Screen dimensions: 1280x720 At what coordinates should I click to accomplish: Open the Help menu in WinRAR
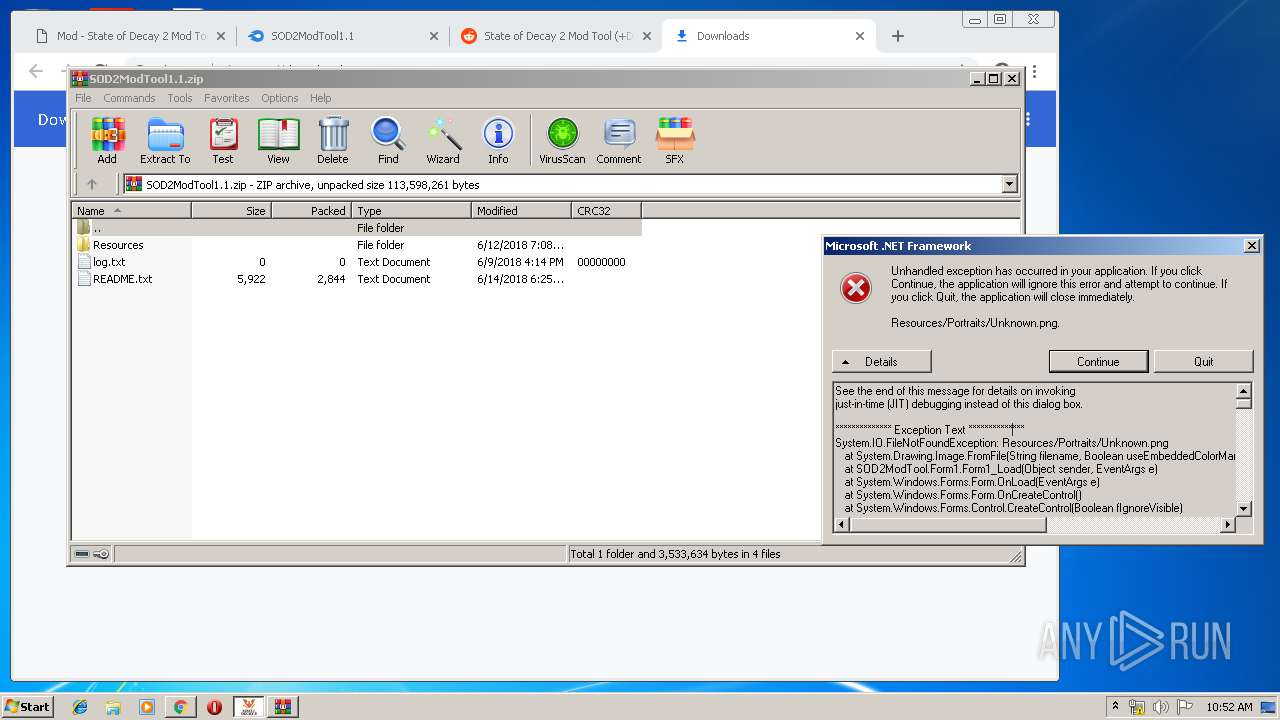pyautogui.click(x=321, y=98)
